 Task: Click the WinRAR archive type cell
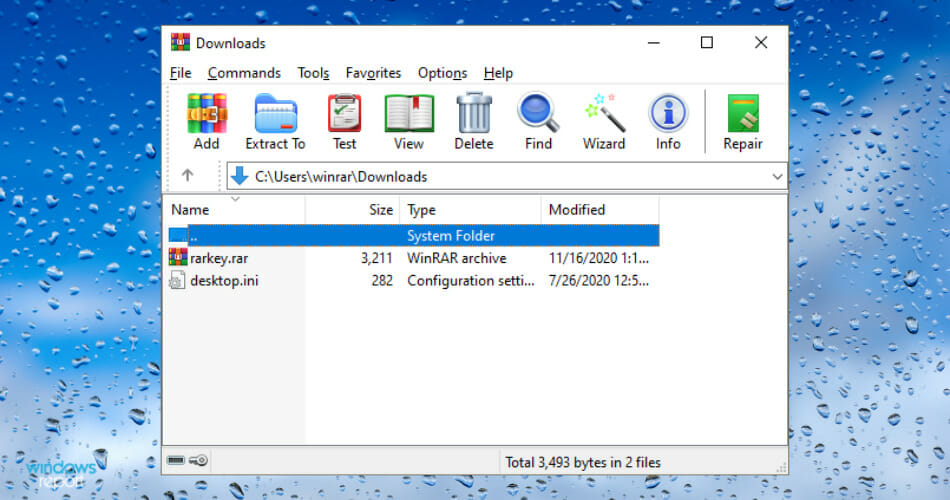click(x=457, y=258)
